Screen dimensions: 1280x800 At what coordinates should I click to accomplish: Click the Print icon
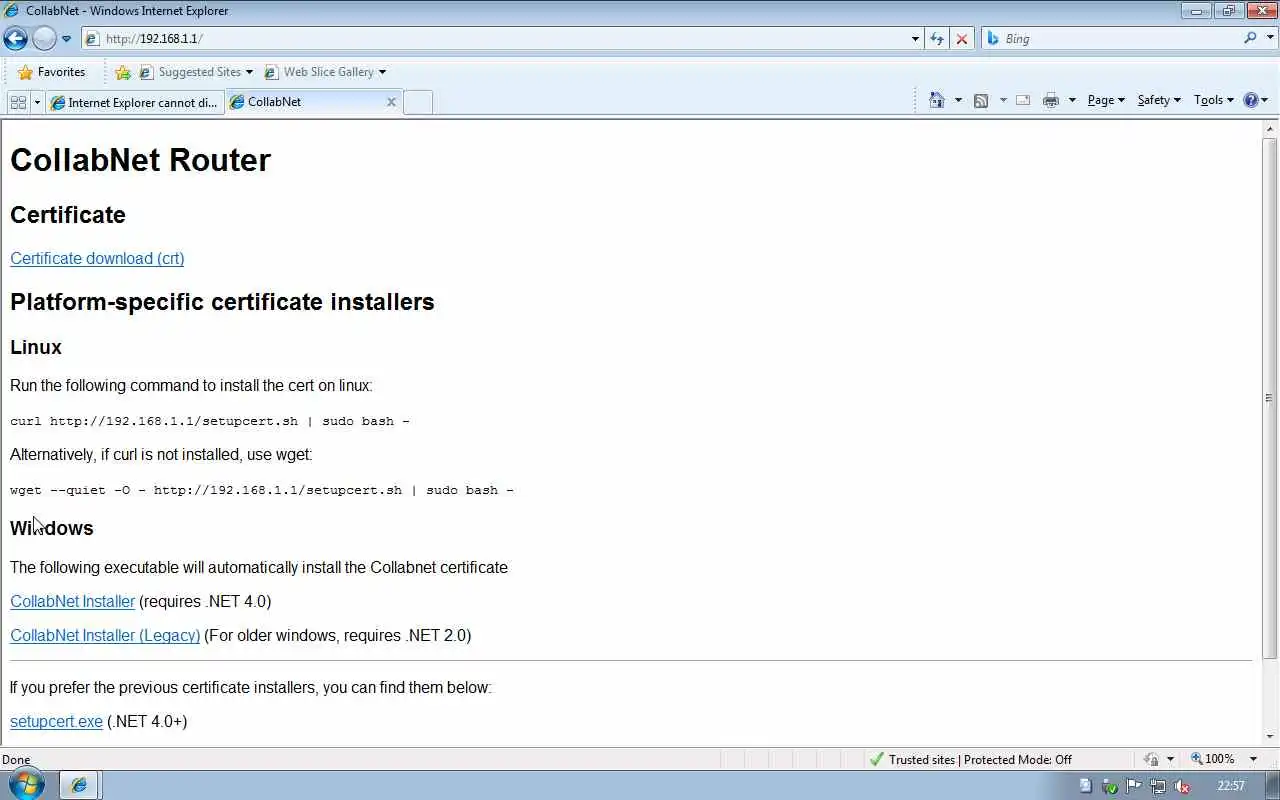click(x=1050, y=100)
